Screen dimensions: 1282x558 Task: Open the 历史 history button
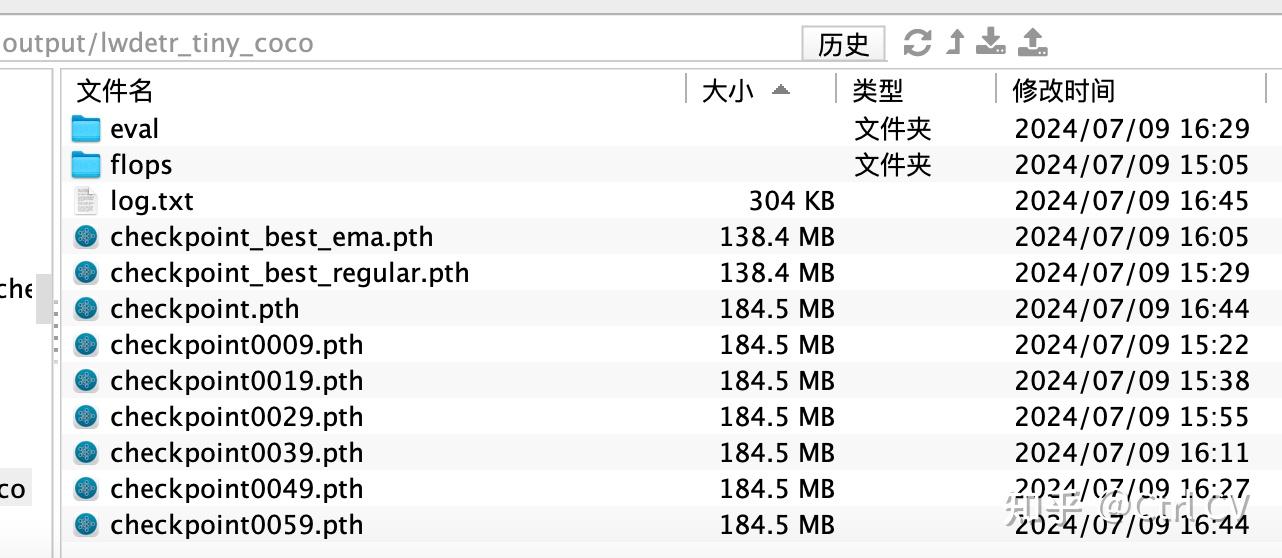[x=844, y=44]
